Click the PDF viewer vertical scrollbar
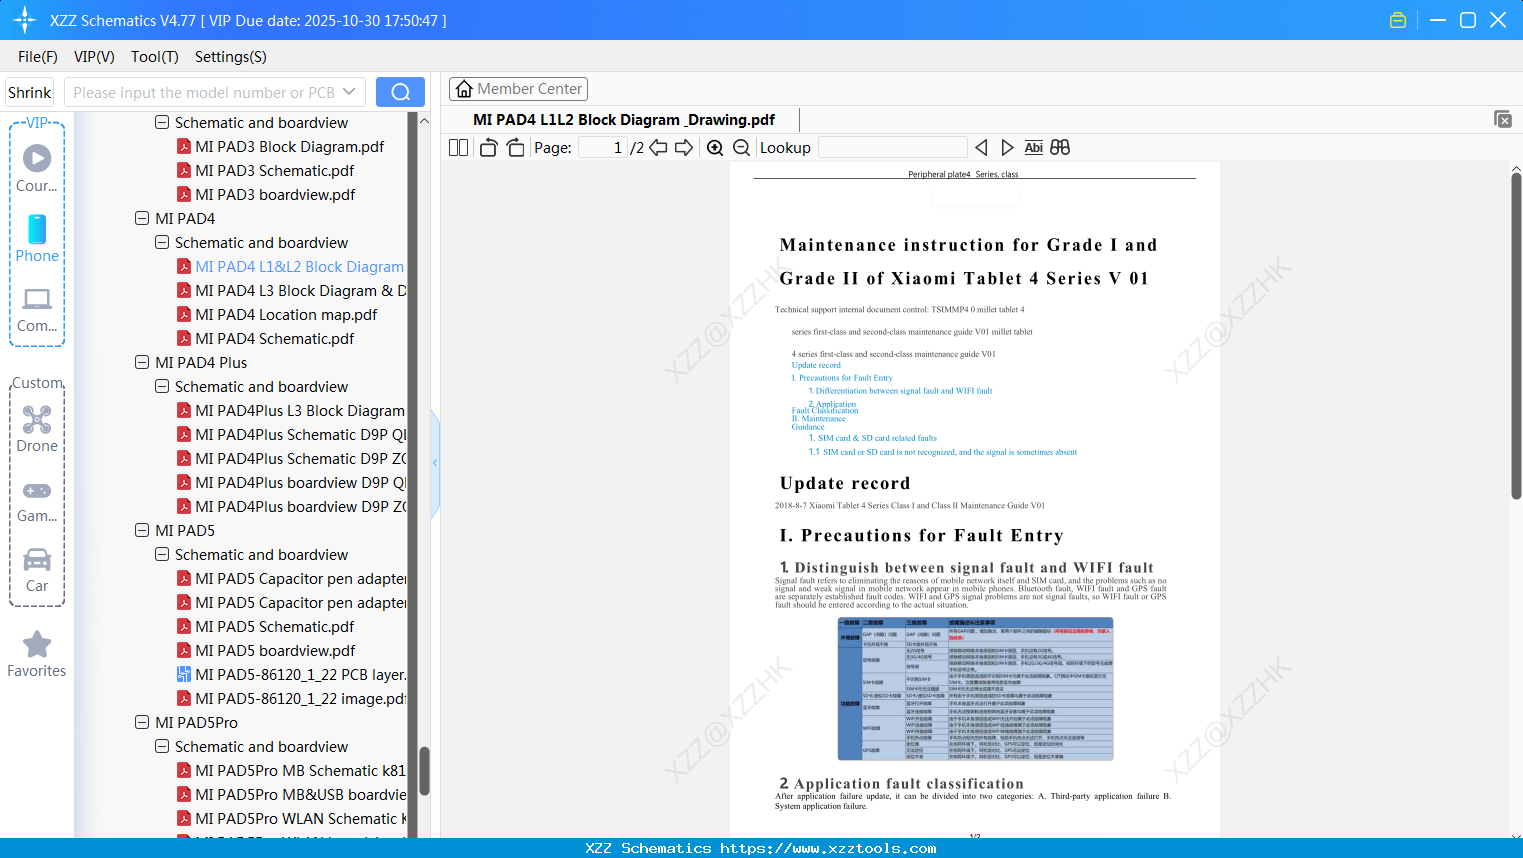 1516,336
